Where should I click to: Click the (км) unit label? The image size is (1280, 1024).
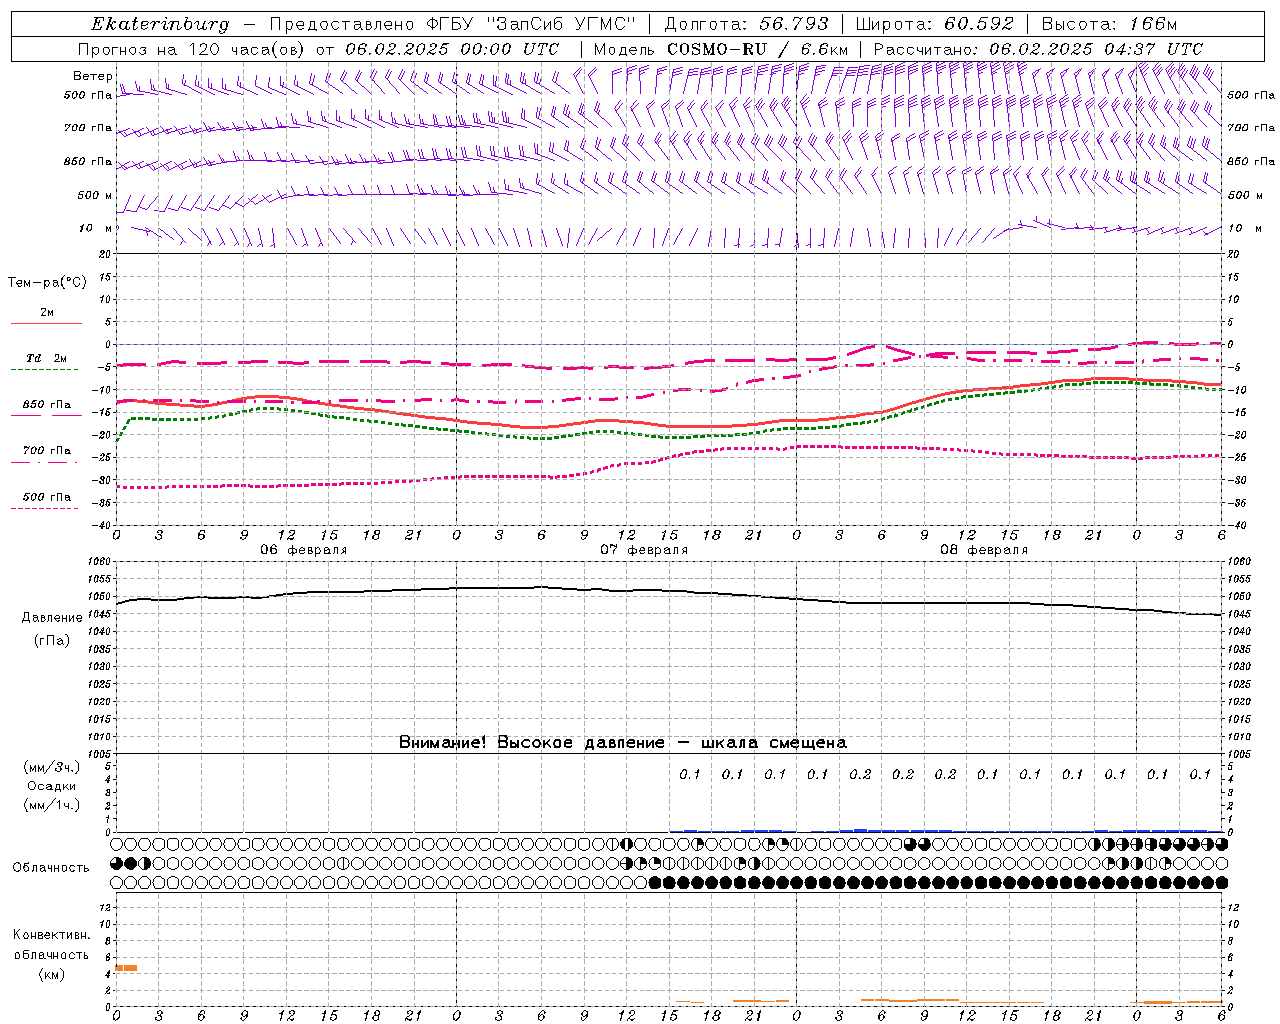(x=52, y=974)
